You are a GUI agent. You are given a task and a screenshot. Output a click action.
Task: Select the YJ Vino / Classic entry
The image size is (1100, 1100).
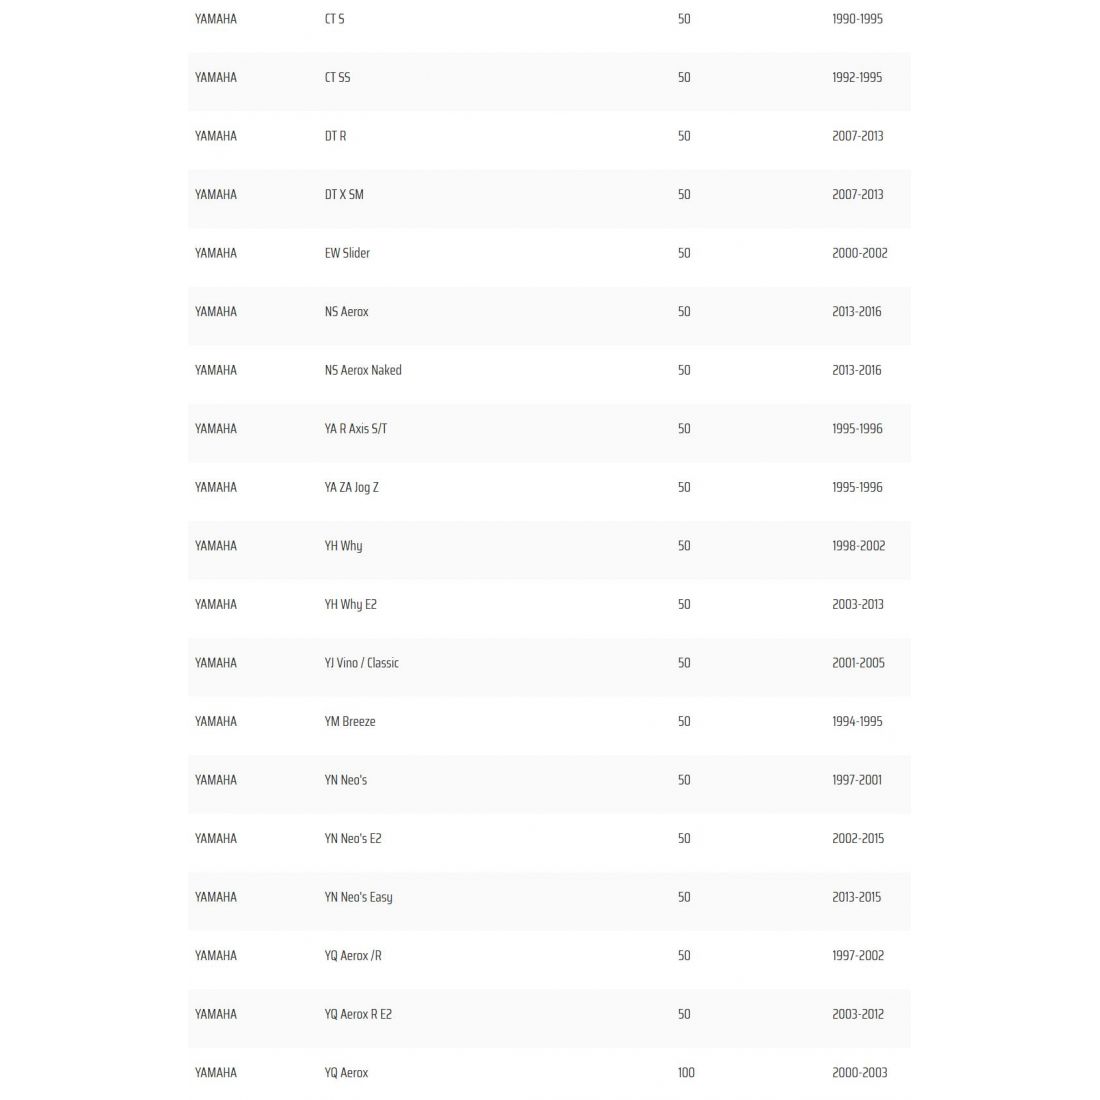coord(361,663)
